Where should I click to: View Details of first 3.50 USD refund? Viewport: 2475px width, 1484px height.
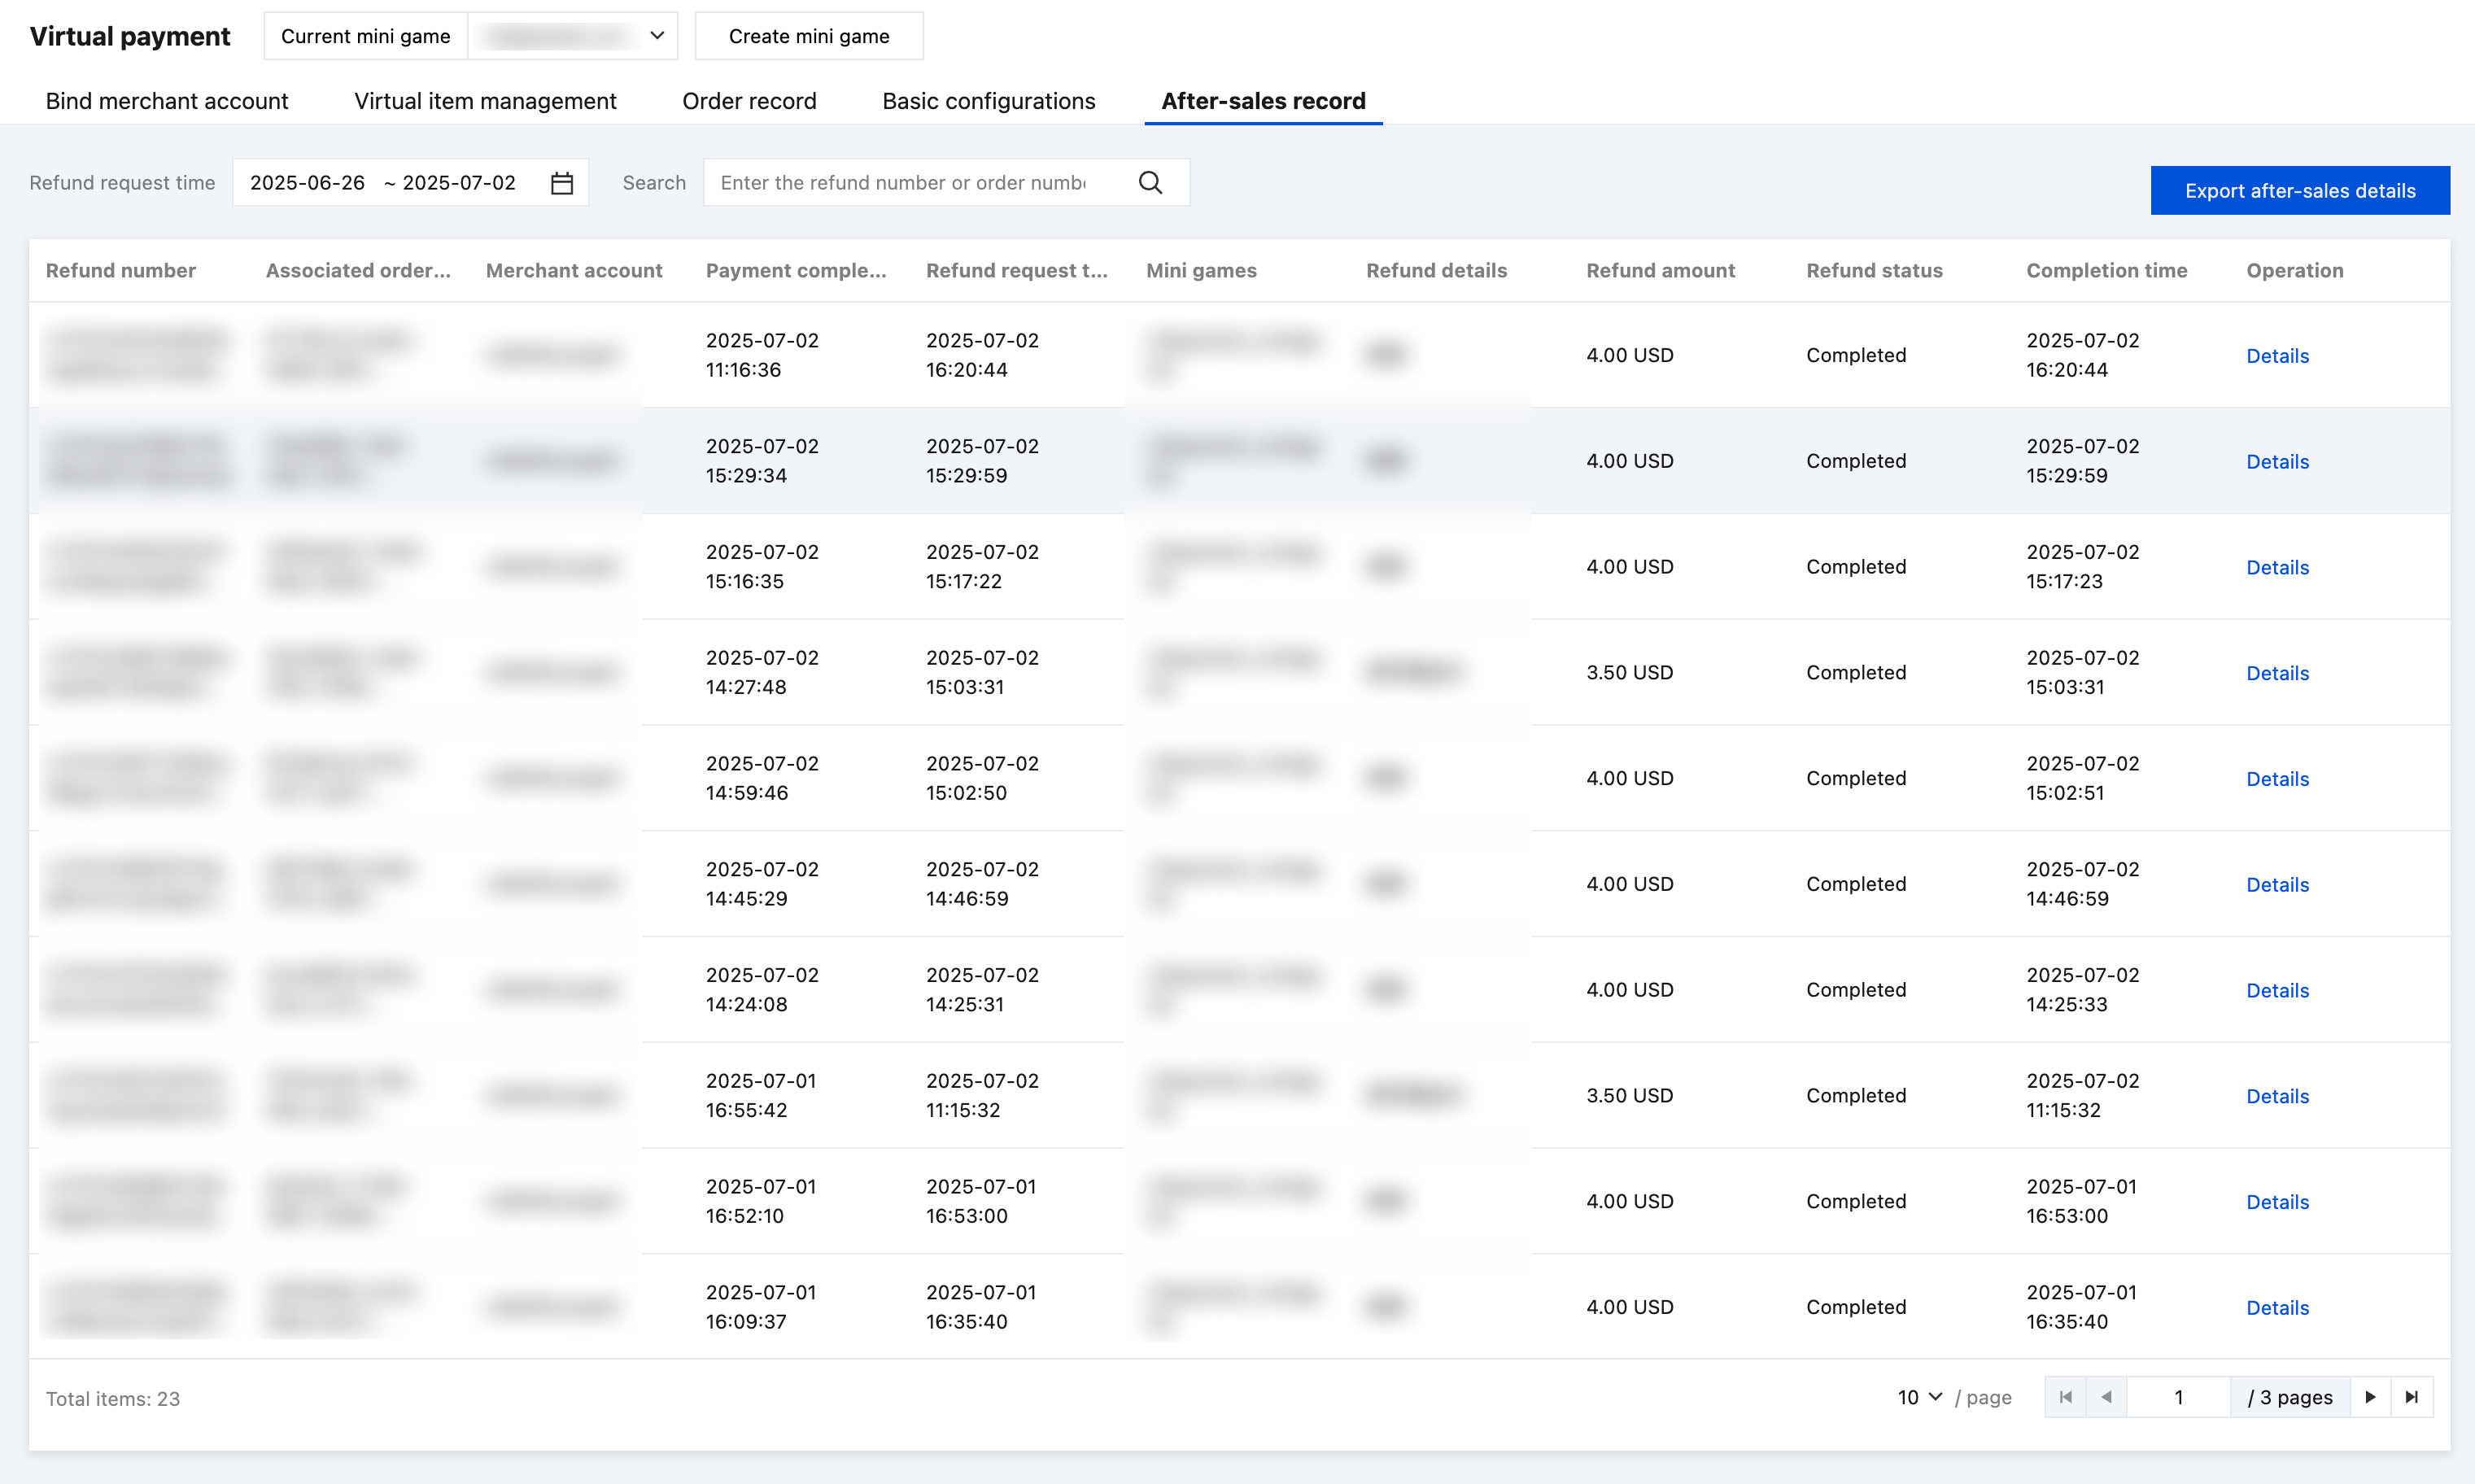point(2277,673)
